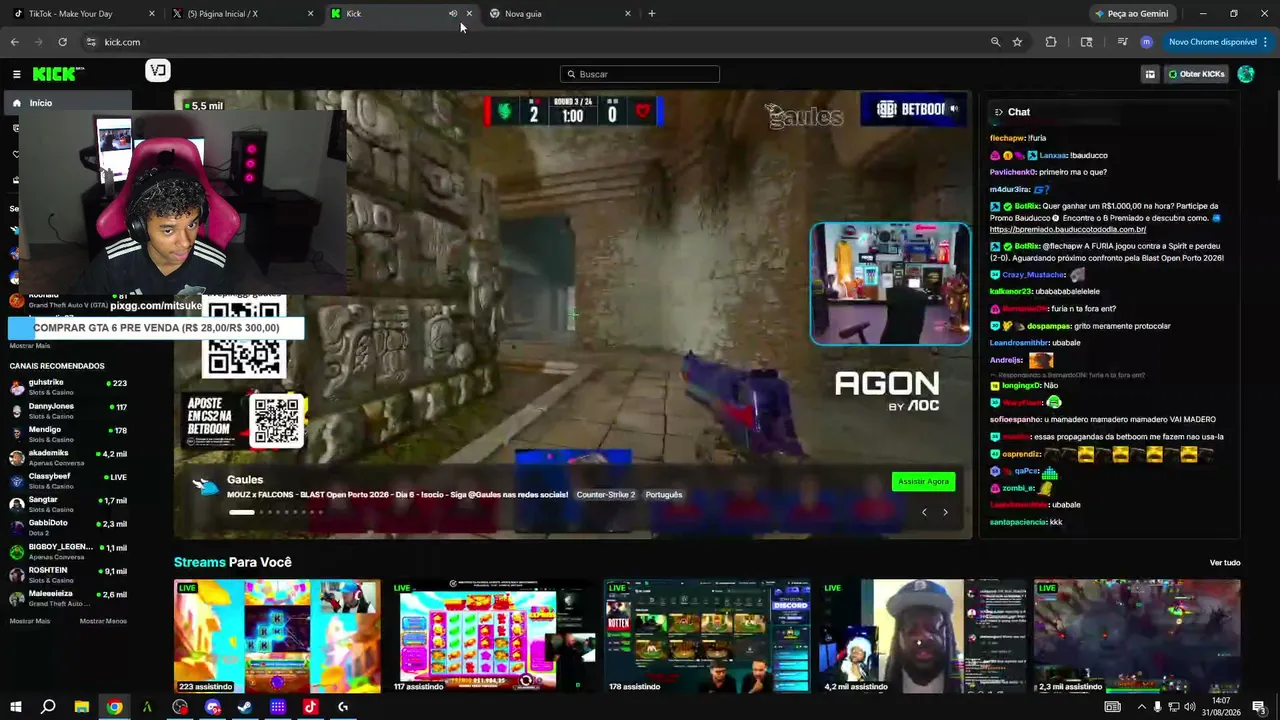The width and height of the screenshot is (1280, 720).
Task: Open stream thumbnail with 223 assistindo
Action: pyautogui.click(x=277, y=637)
